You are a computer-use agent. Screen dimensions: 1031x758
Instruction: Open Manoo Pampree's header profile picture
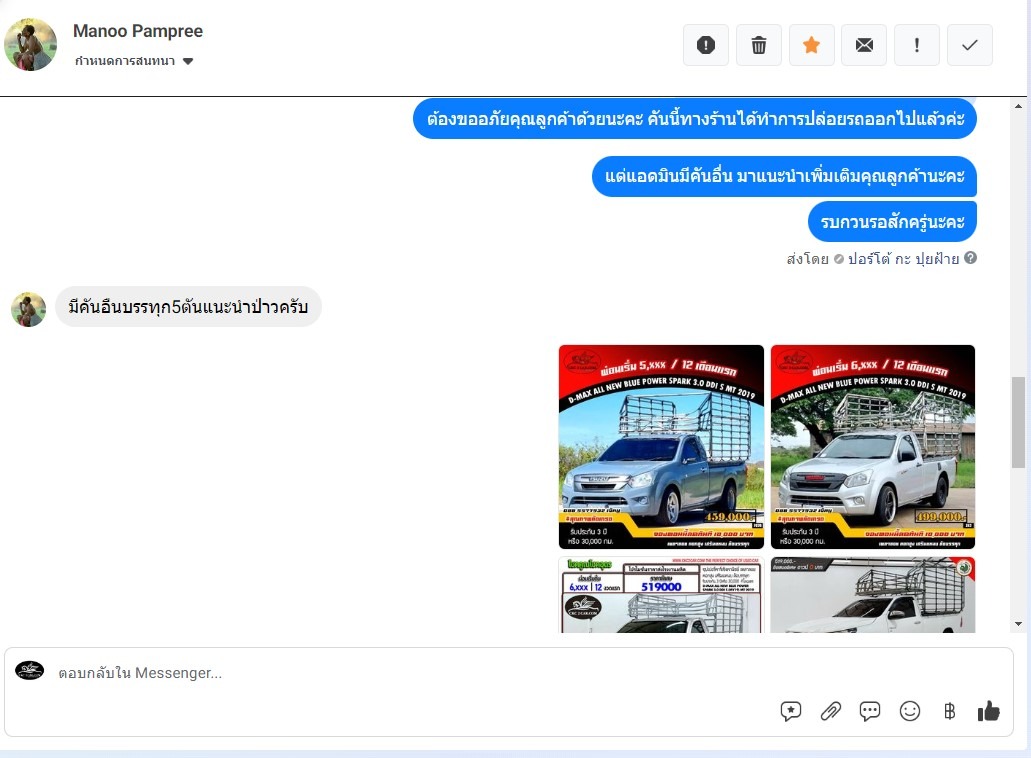click(30, 44)
